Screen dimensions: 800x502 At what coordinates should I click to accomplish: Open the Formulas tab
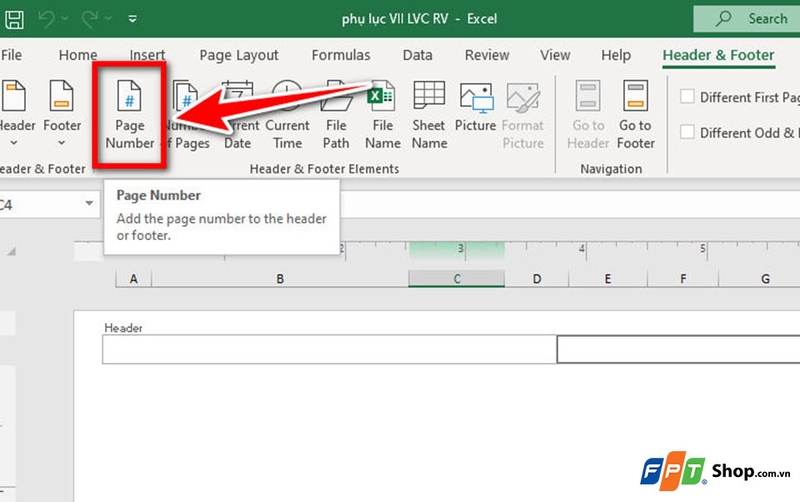(341, 55)
